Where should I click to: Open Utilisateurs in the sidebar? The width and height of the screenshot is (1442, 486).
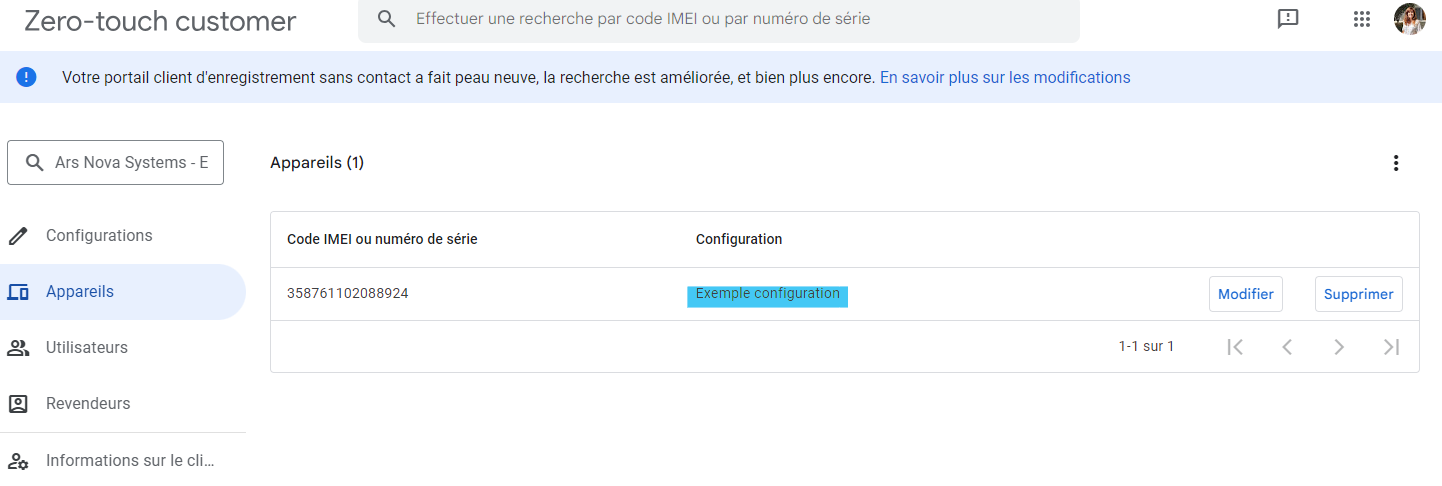pos(87,348)
